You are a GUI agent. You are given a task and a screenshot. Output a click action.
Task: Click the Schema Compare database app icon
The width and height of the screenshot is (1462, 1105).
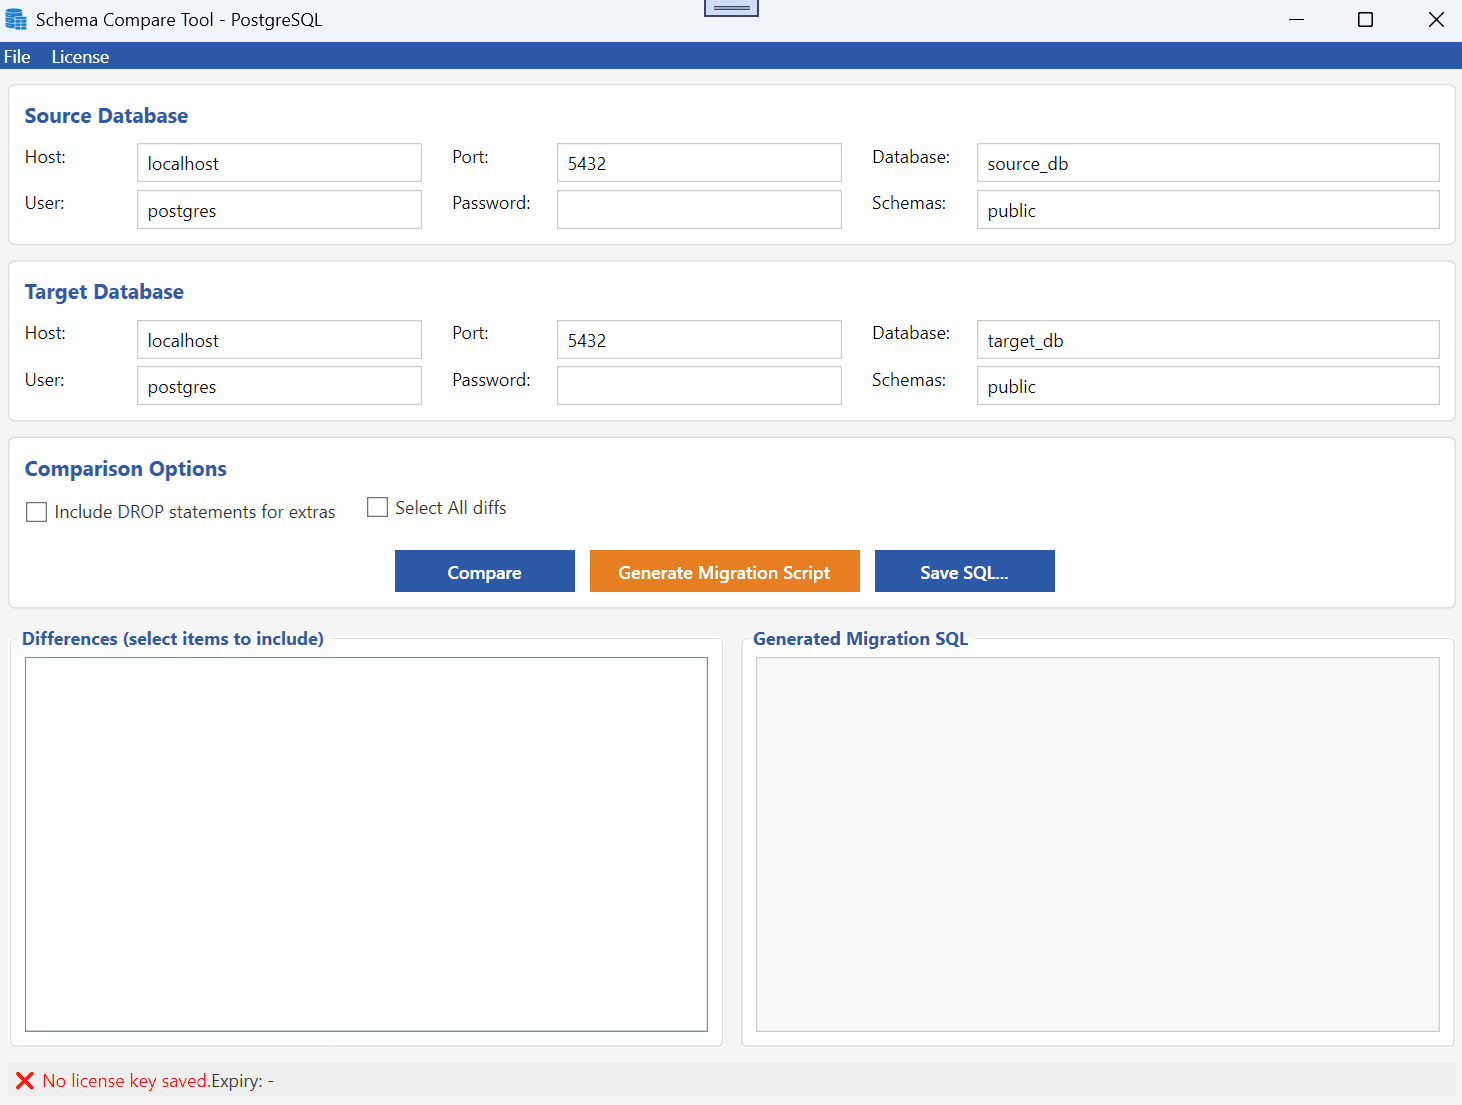coord(16,20)
